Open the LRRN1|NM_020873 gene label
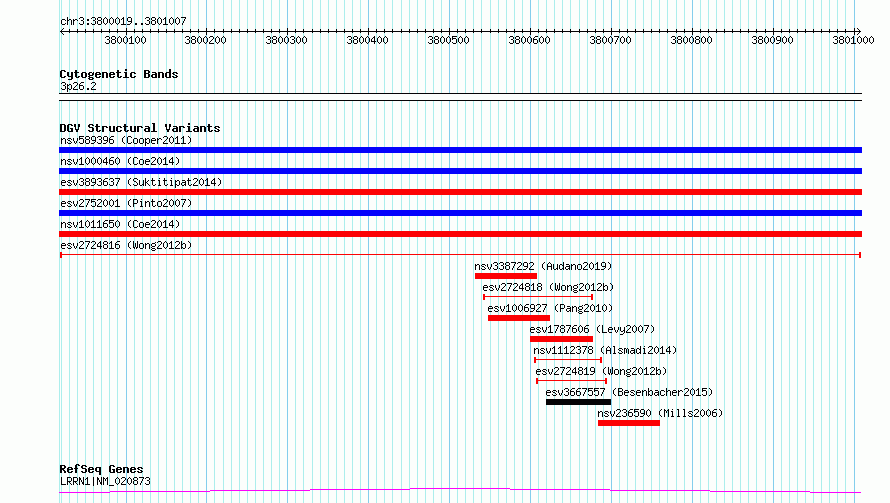This screenshot has height=503, width=890. [x=105, y=481]
